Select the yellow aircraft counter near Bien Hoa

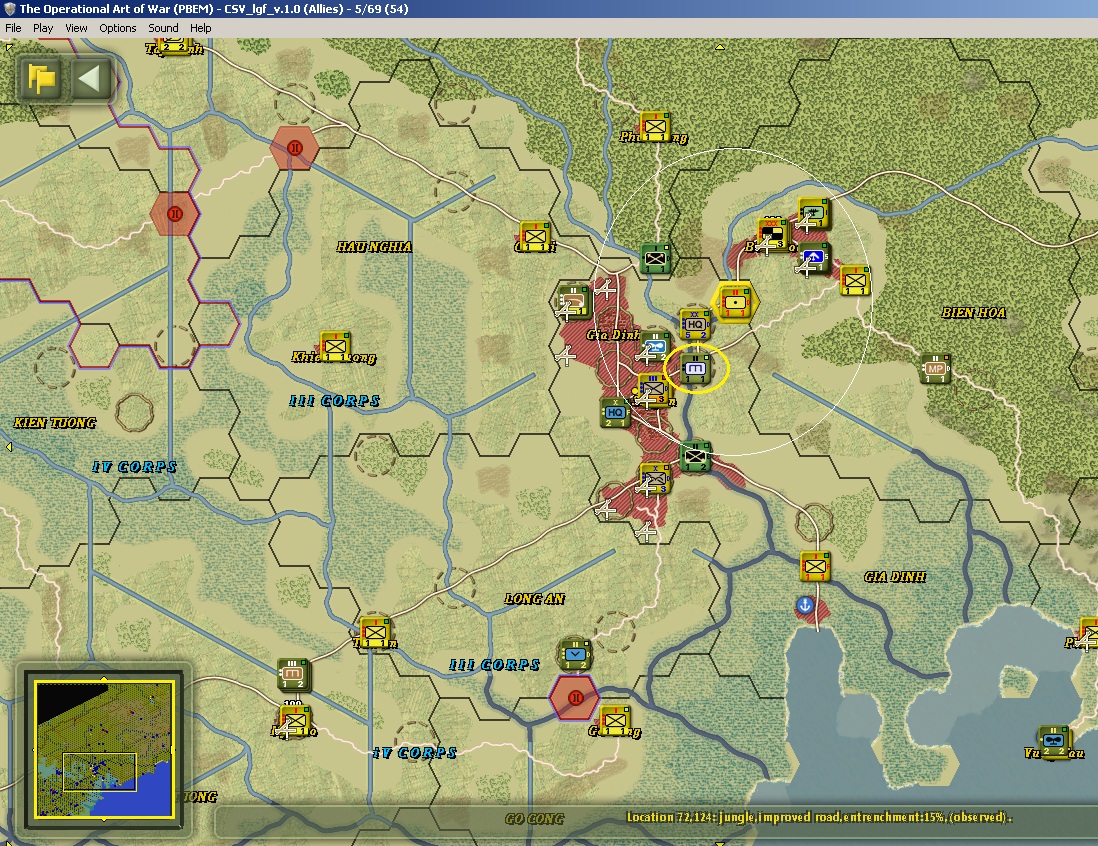[814, 213]
